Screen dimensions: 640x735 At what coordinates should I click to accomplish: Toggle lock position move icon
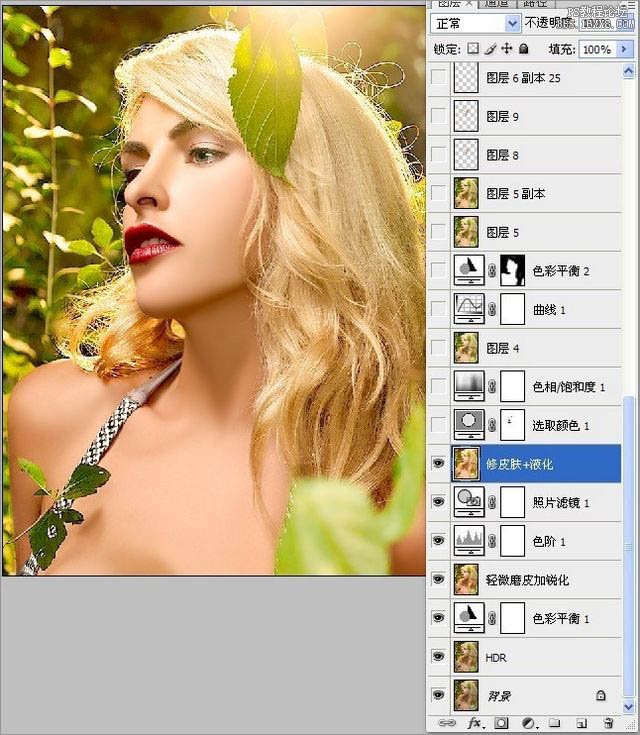pos(507,49)
